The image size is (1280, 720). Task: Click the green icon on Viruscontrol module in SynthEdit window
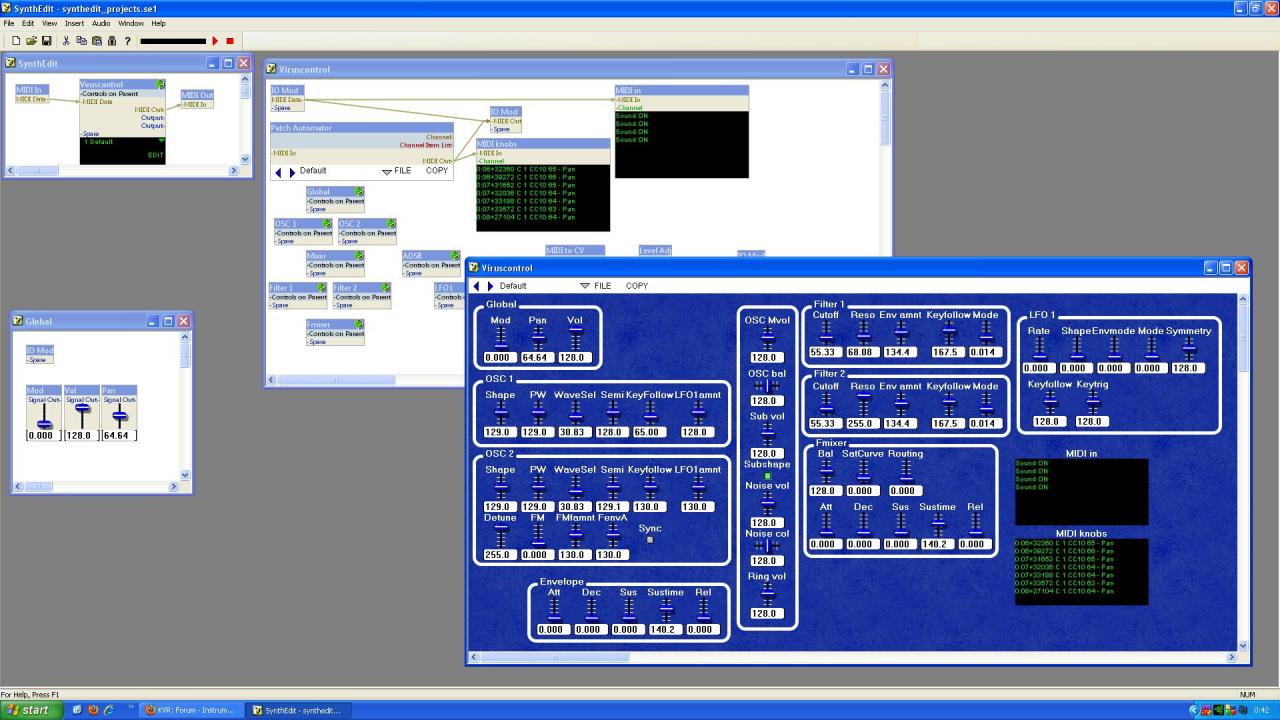pyautogui.click(x=160, y=85)
